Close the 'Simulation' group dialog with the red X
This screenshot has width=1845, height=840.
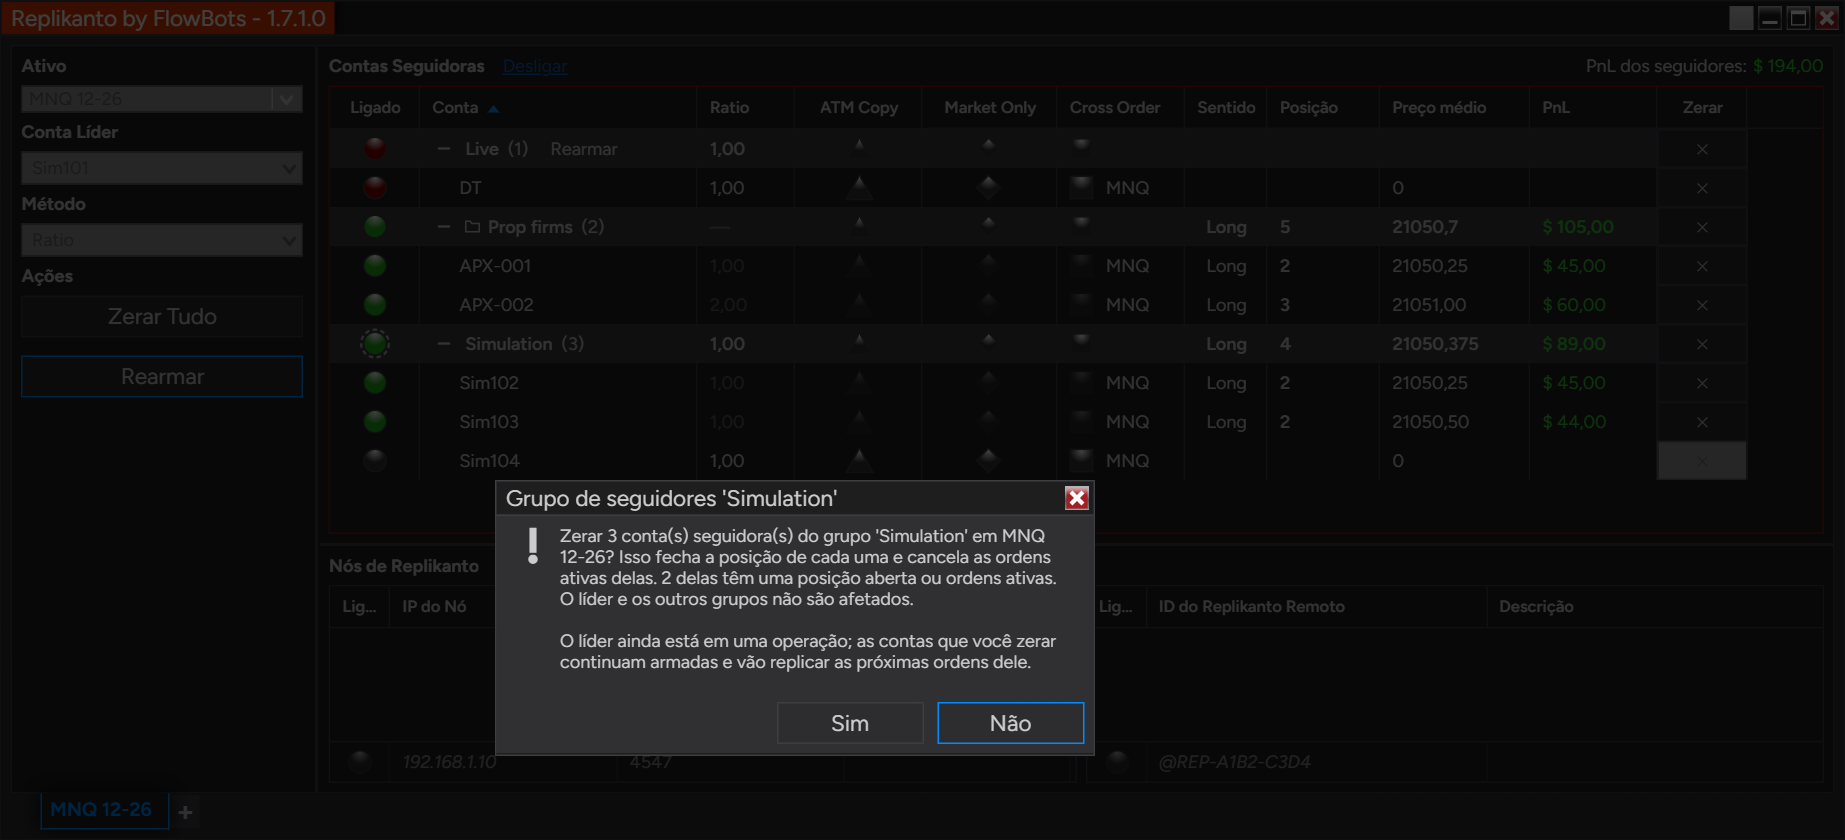1076,498
